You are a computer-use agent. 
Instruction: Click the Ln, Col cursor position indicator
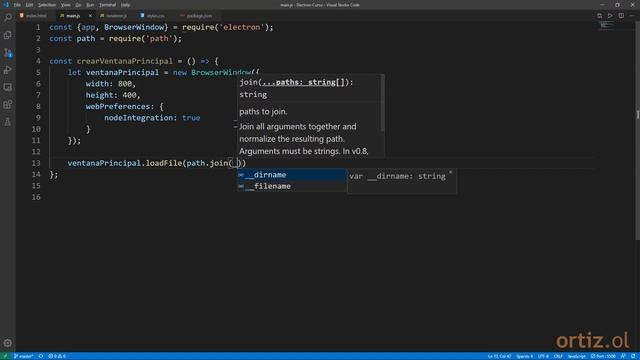(x=499, y=356)
